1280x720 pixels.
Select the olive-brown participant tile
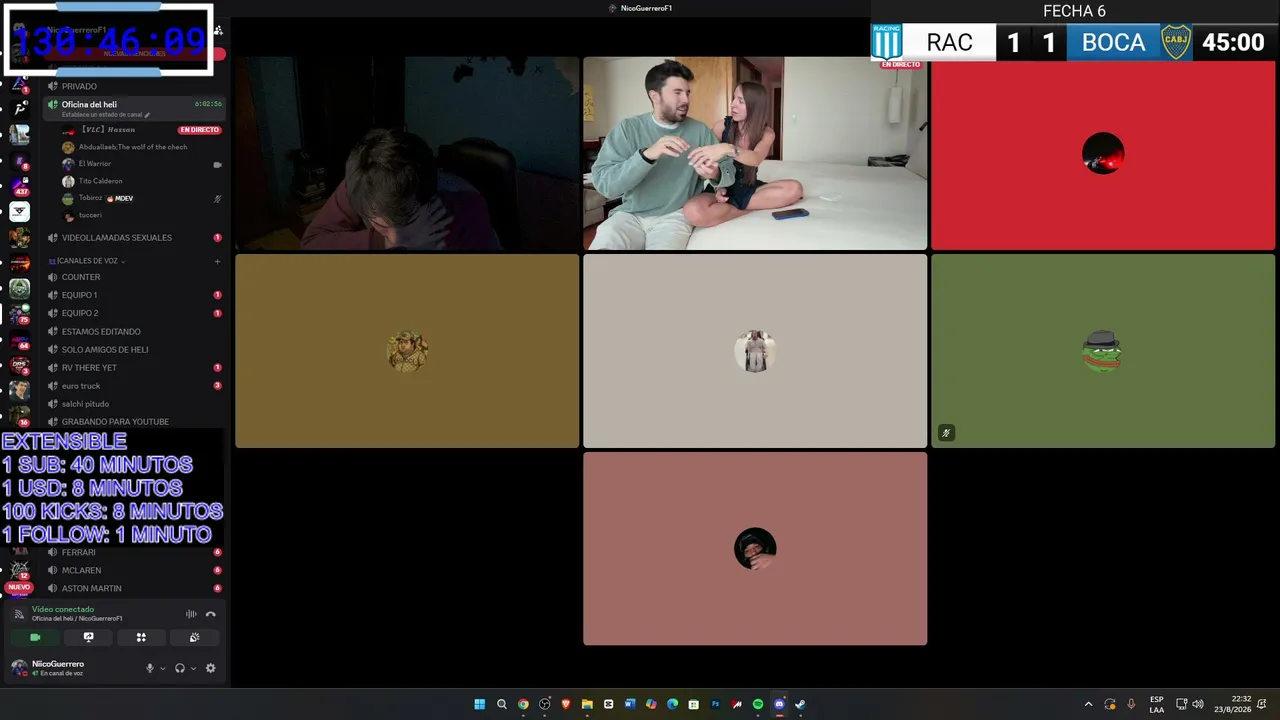[x=407, y=351]
